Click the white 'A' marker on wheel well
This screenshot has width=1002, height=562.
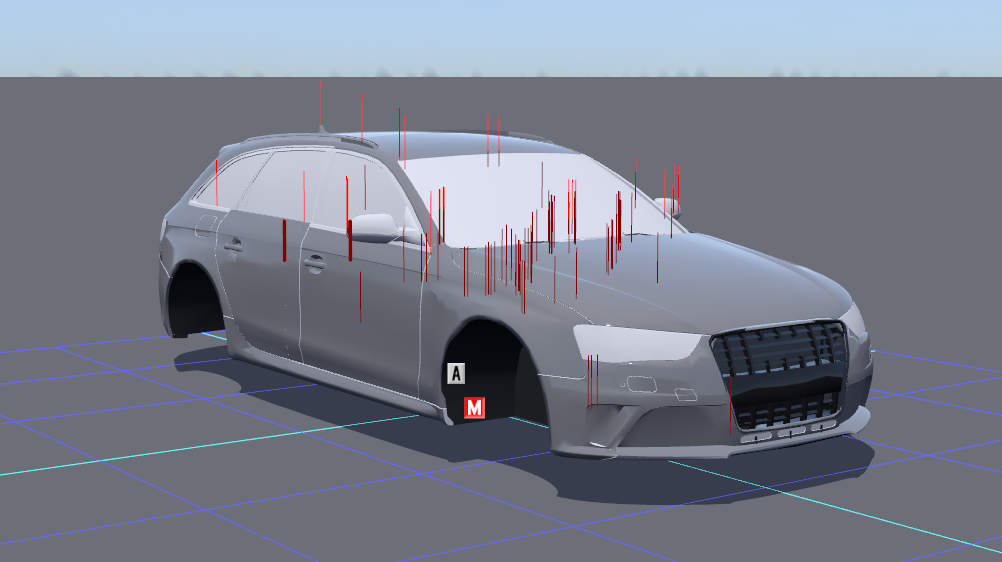click(x=456, y=373)
